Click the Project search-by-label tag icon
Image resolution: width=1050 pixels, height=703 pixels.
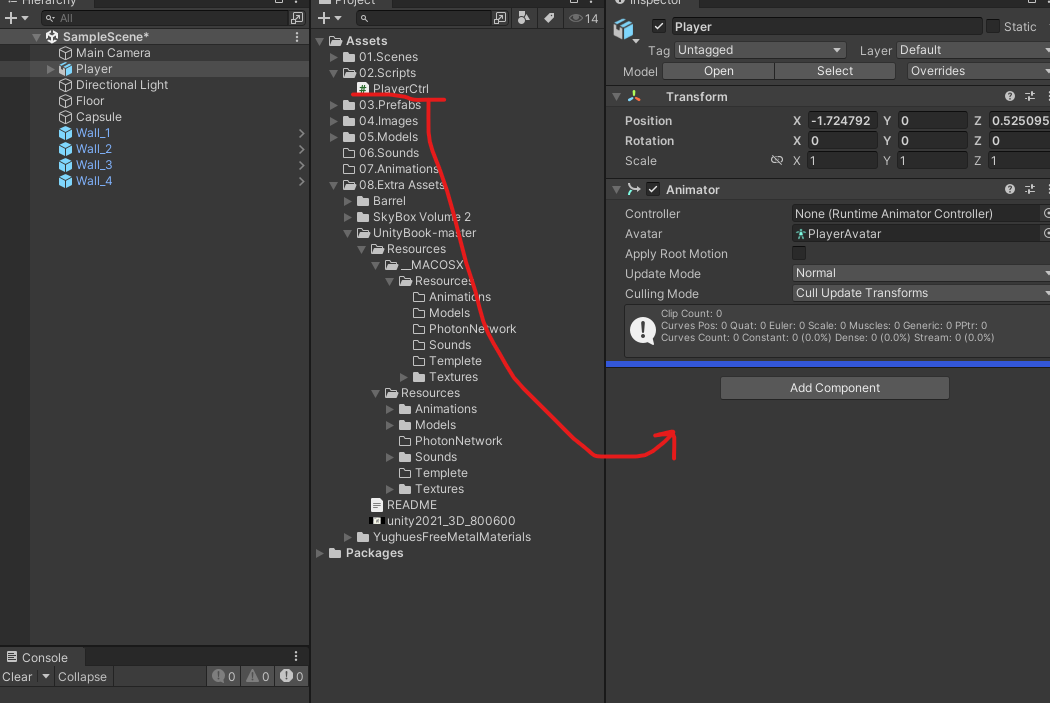point(549,18)
